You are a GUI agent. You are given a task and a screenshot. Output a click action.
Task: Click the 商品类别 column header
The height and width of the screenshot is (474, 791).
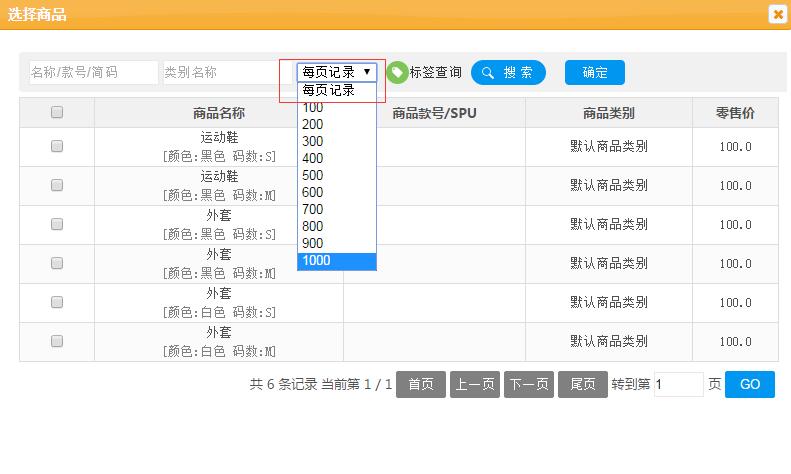pos(609,113)
